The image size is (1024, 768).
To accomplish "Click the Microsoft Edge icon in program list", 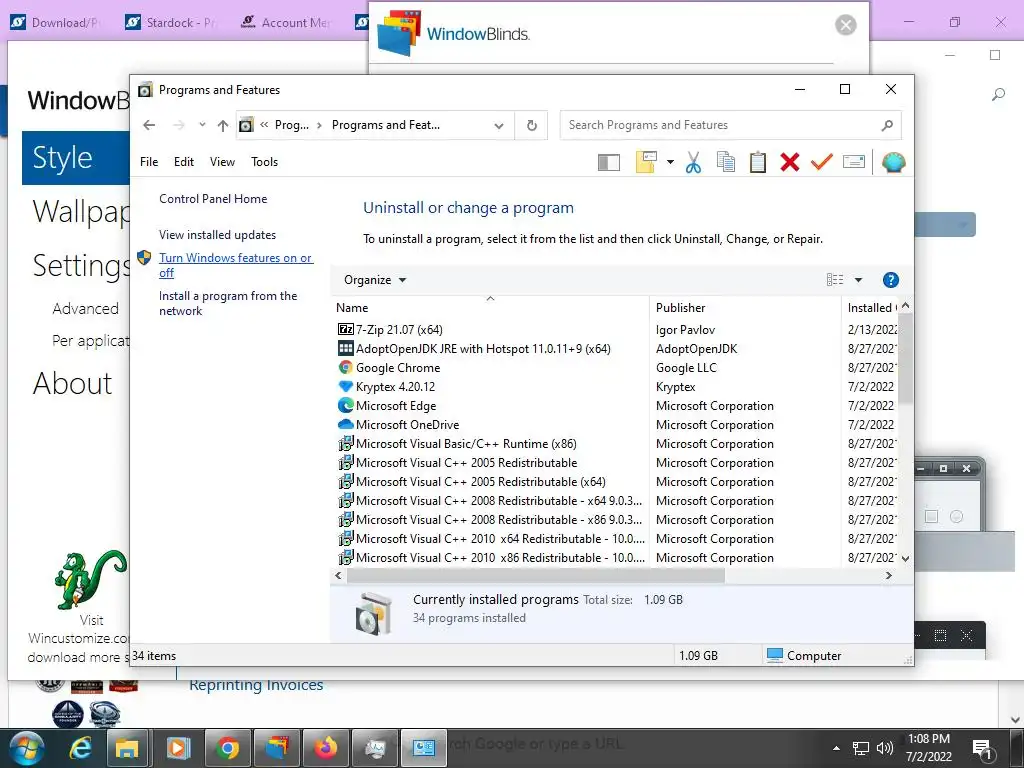I will (345, 405).
